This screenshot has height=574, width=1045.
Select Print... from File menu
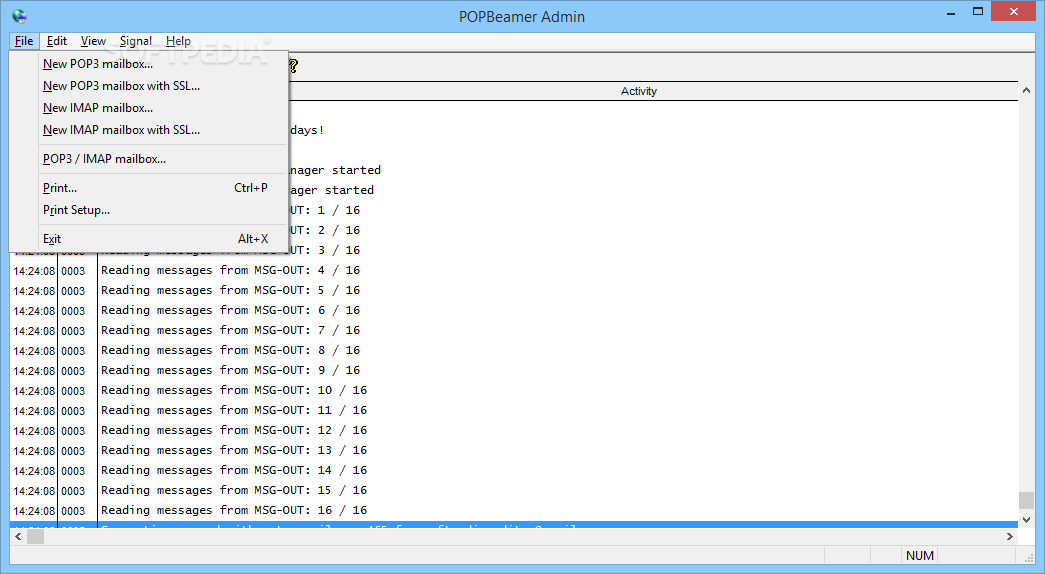(x=149, y=188)
